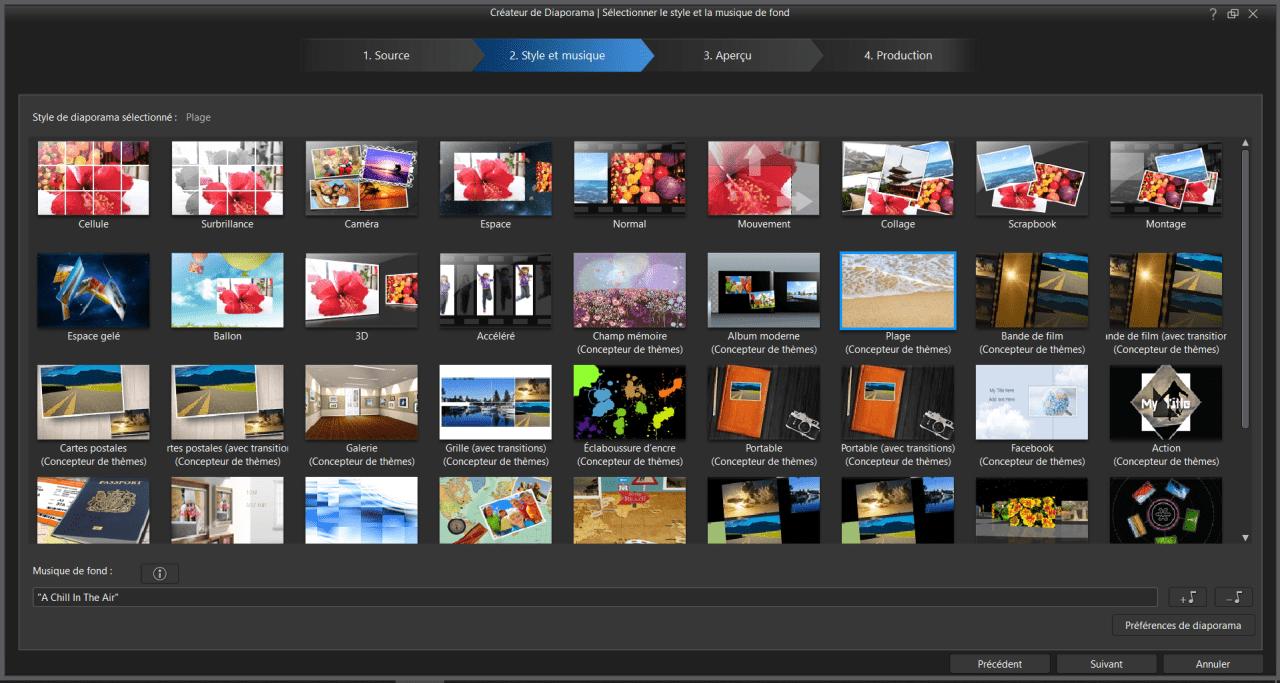The height and width of the screenshot is (683, 1280).
Task: Pick the Éclaboussure d'encre style
Action: 629,402
